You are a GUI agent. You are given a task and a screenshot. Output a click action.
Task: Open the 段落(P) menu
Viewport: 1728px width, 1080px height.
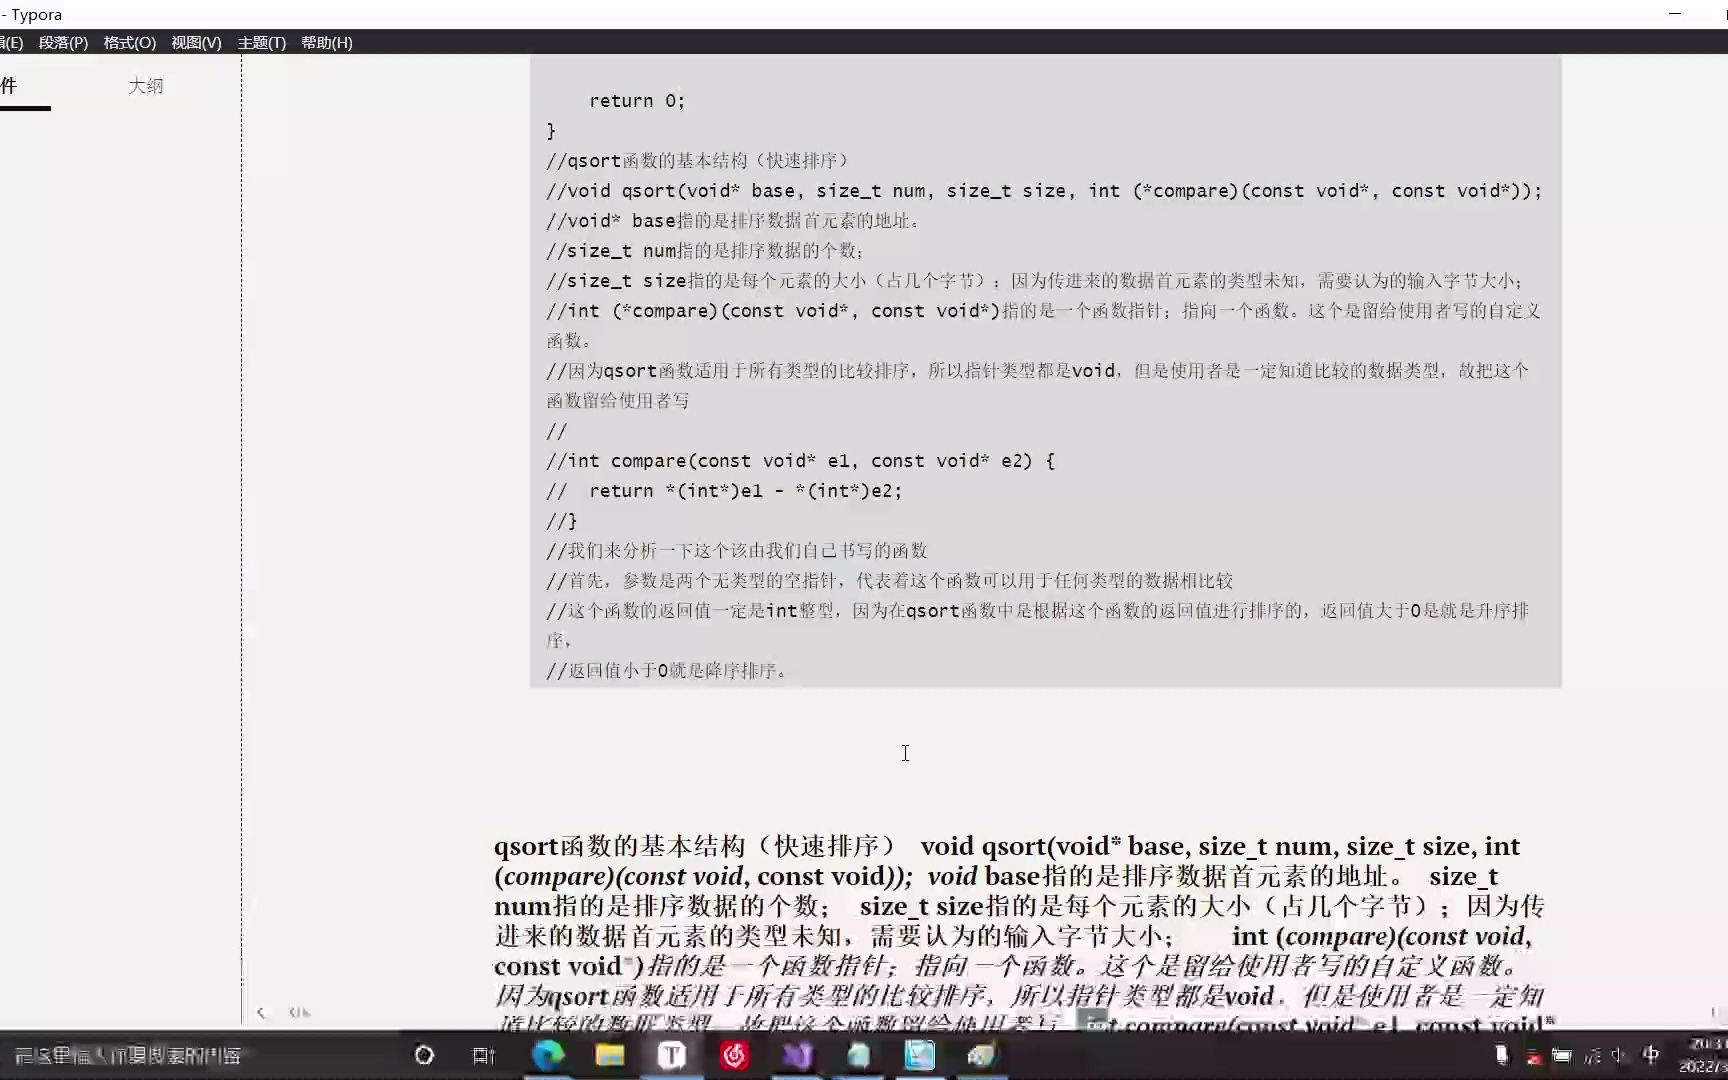coord(63,42)
